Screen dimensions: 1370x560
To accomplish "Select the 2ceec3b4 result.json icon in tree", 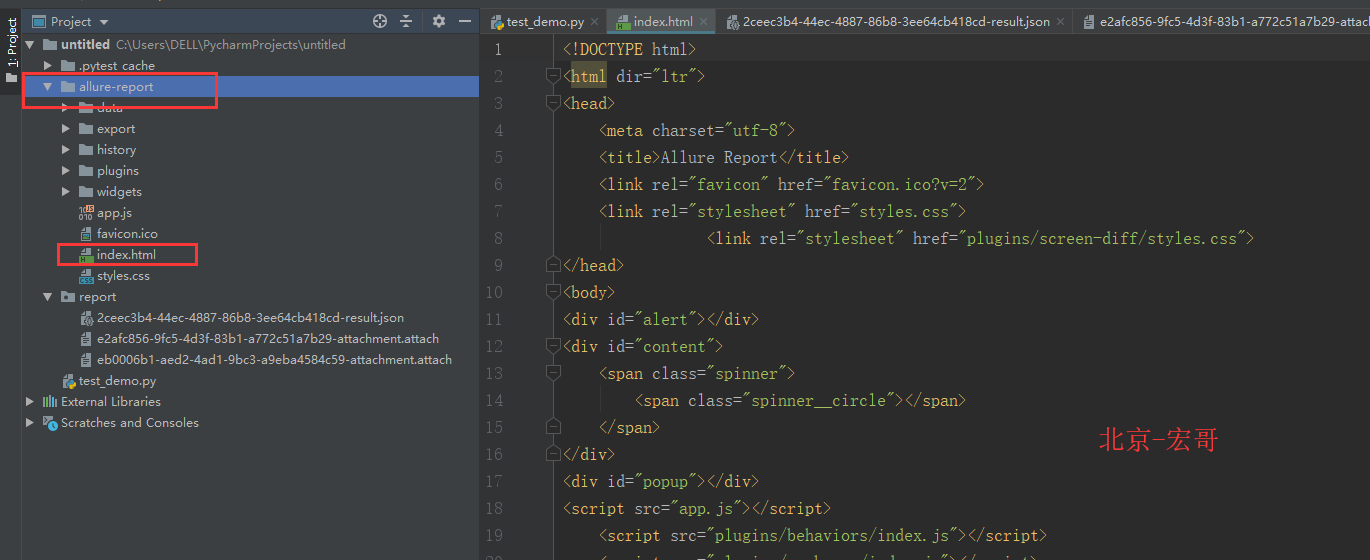I will click(x=86, y=318).
